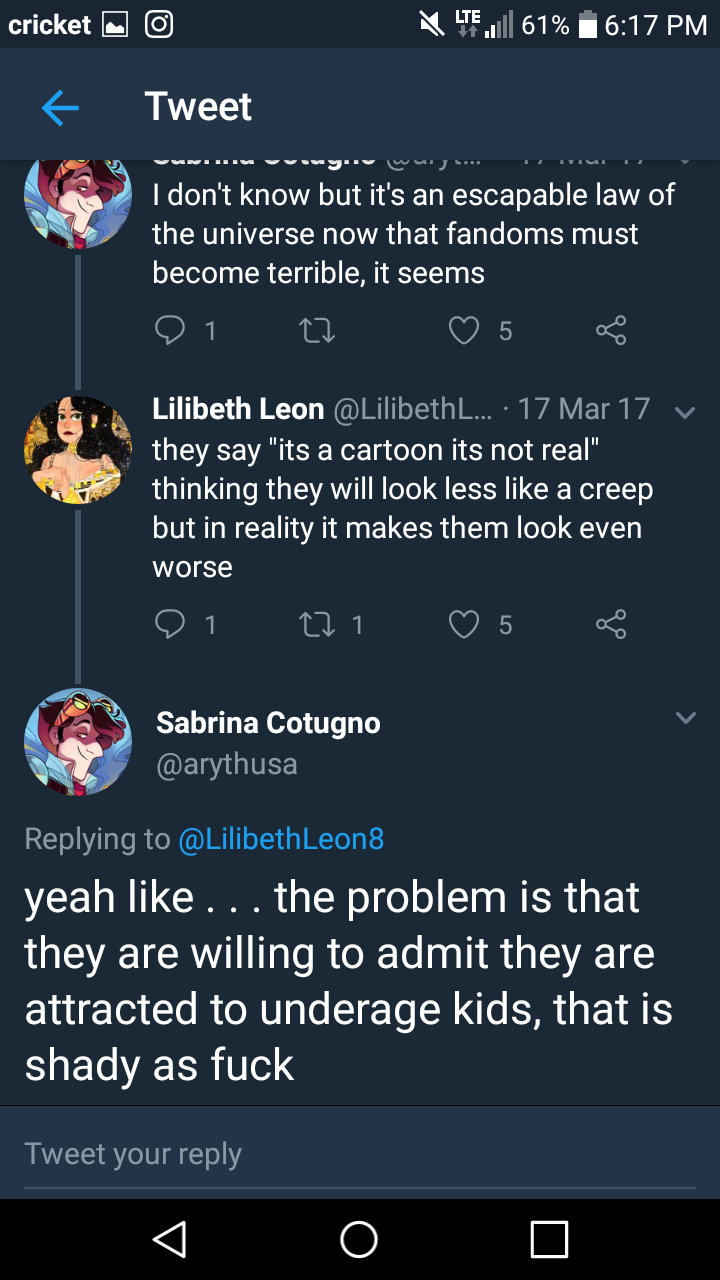Share Lilibeth Leon's tweet
Screen dimensions: 720x1280
click(610, 625)
